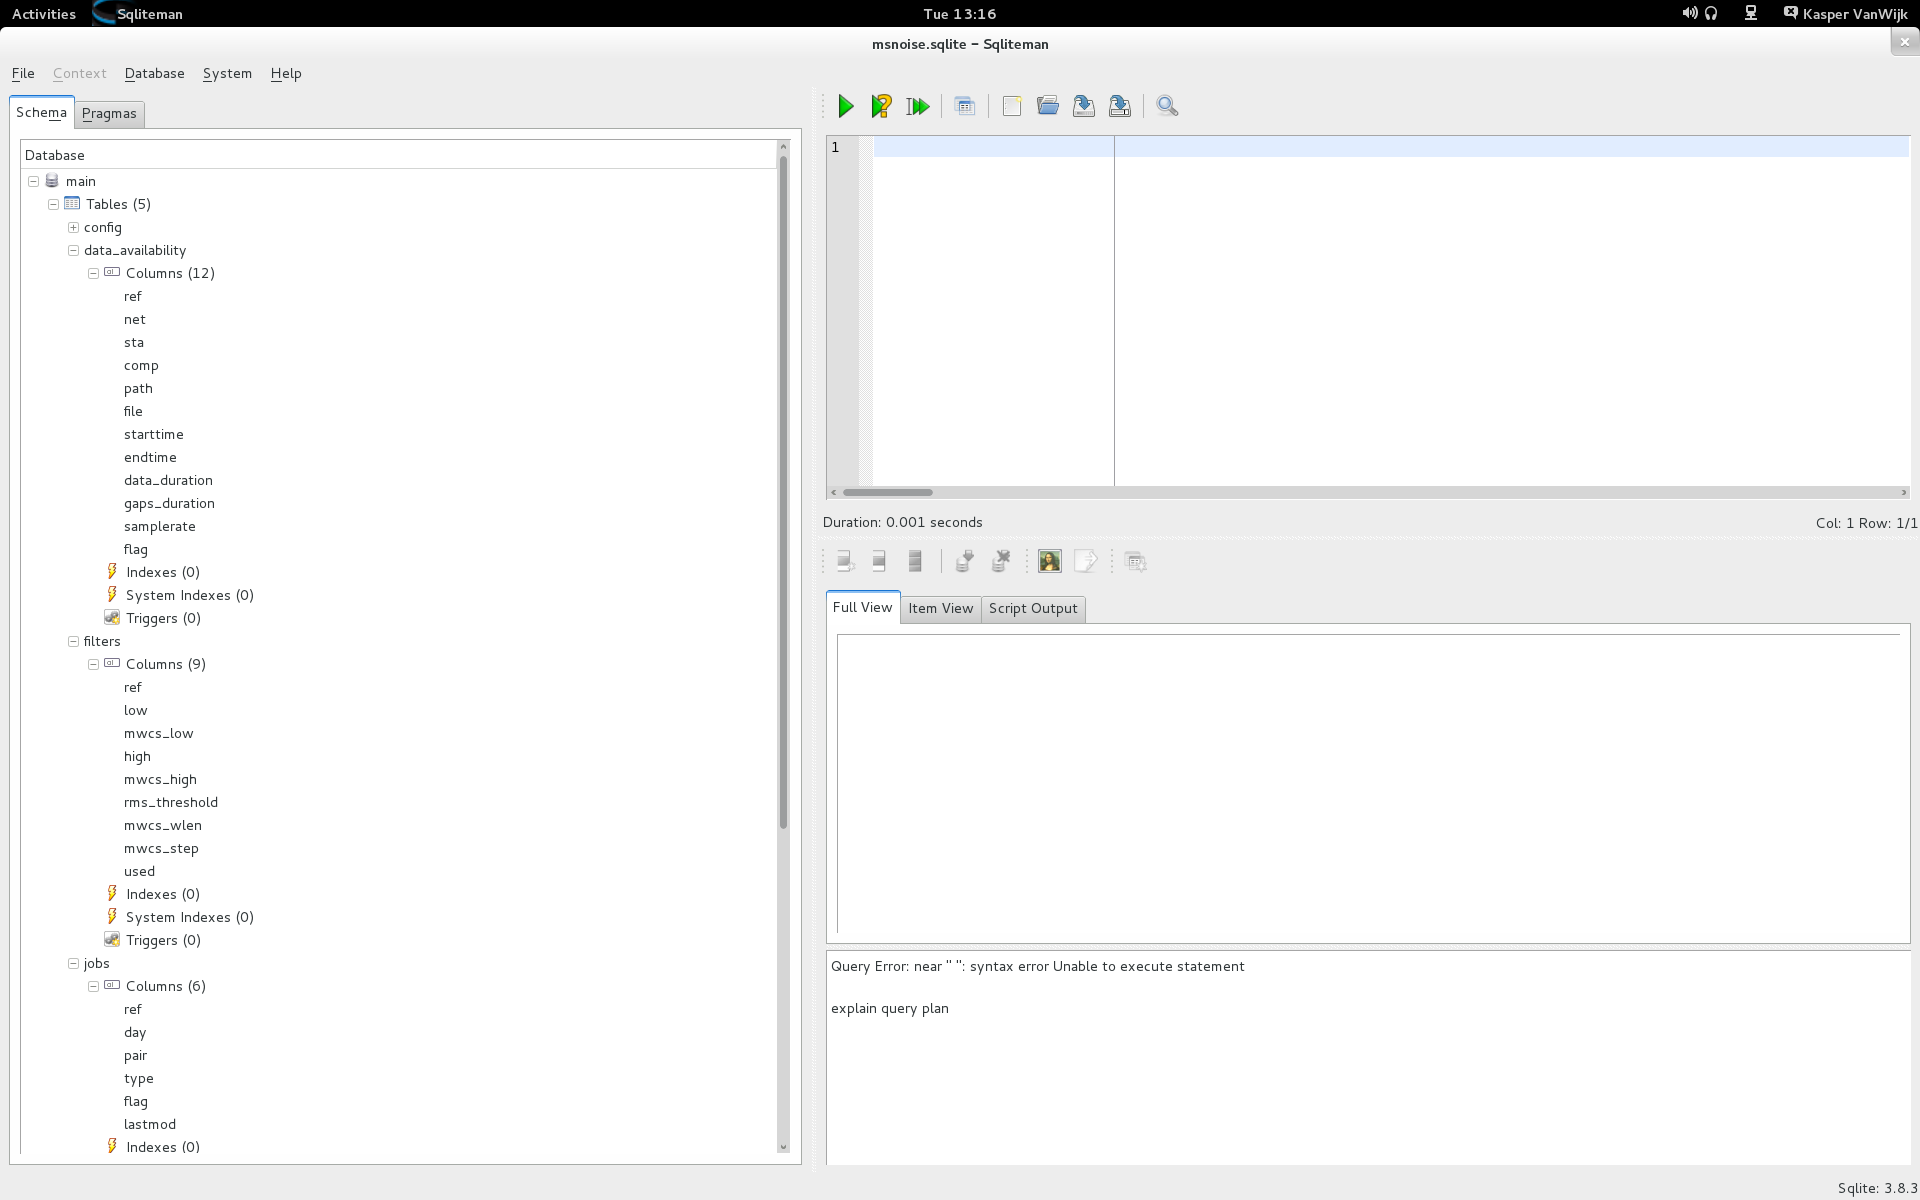1920x1200 pixels.
Task: Open Activities overview in top bar
Action: pos(43,14)
